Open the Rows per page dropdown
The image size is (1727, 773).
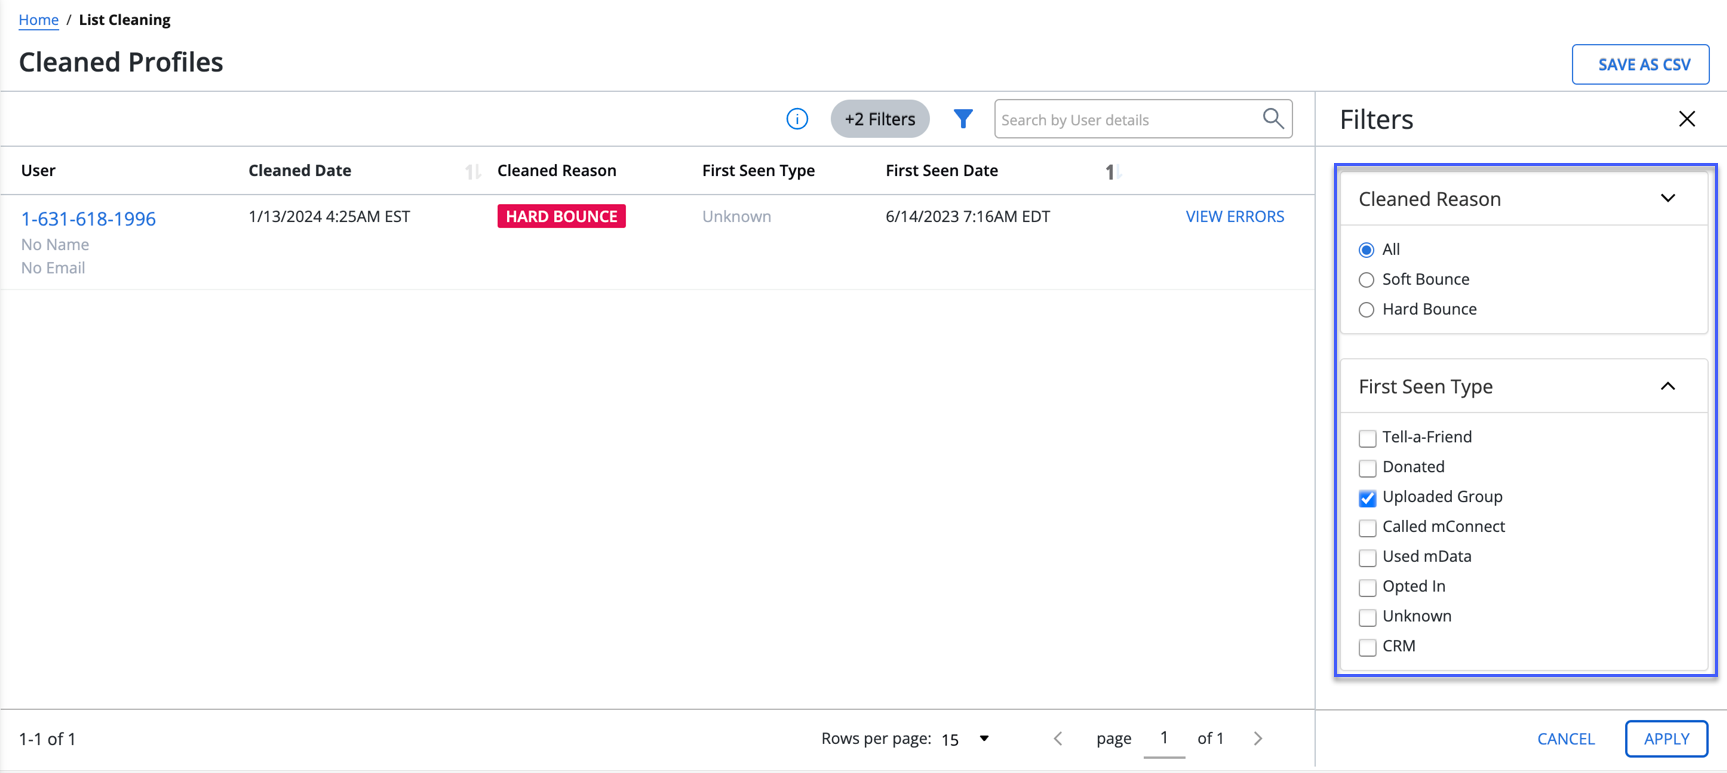965,739
